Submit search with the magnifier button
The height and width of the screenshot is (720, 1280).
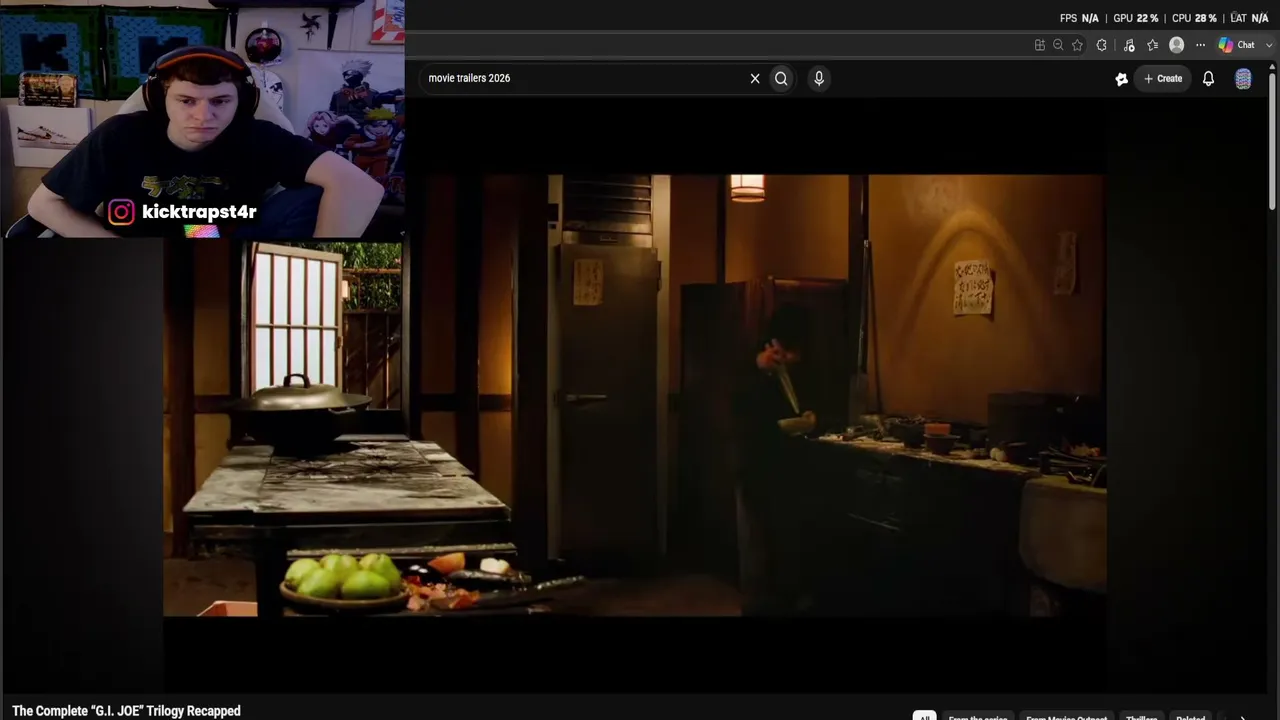[x=781, y=78]
